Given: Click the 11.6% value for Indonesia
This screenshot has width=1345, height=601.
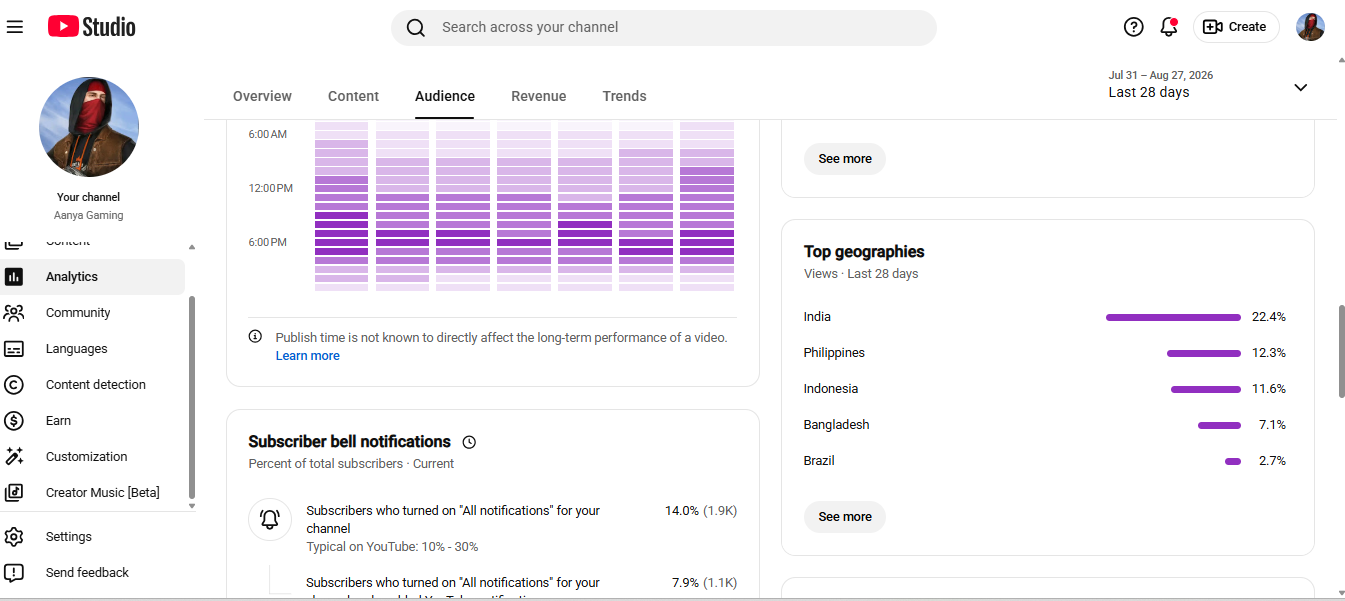Looking at the screenshot, I should (1269, 389).
